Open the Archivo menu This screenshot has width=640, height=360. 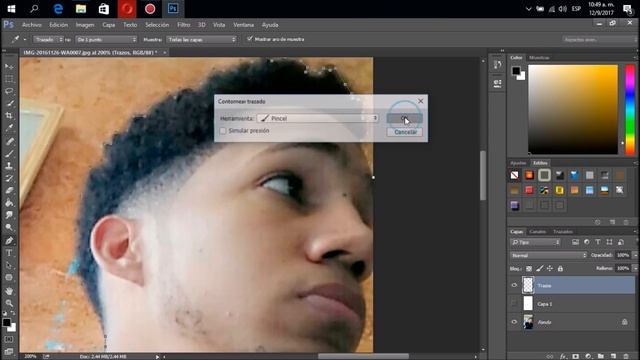click(x=31, y=25)
